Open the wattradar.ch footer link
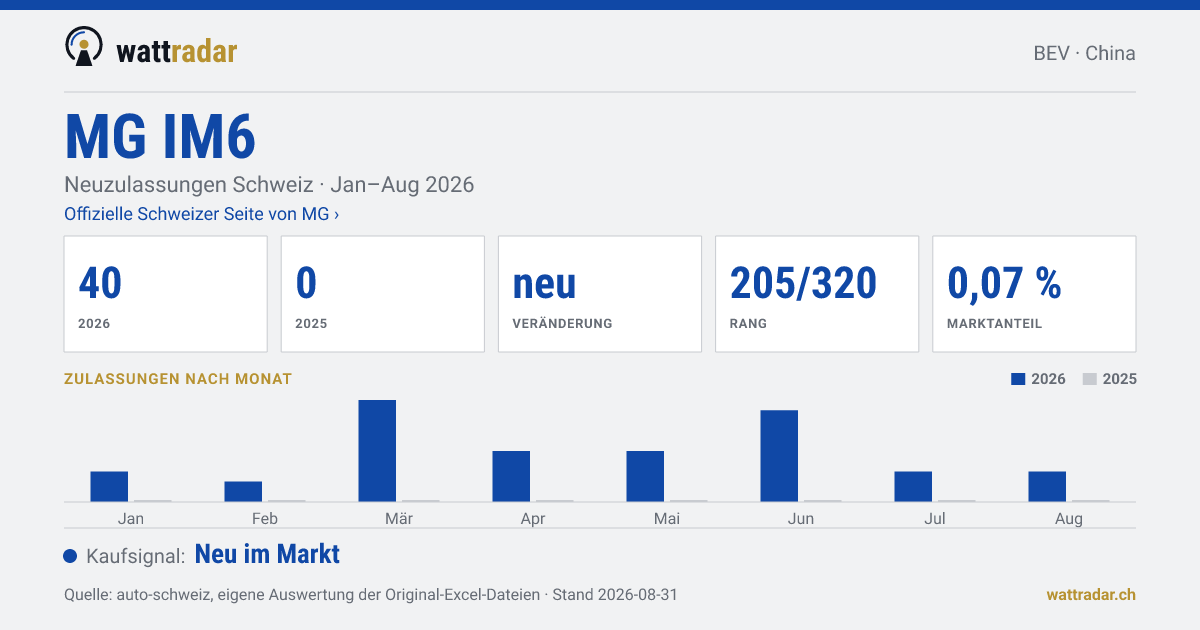The width and height of the screenshot is (1200, 630). tap(1091, 594)
